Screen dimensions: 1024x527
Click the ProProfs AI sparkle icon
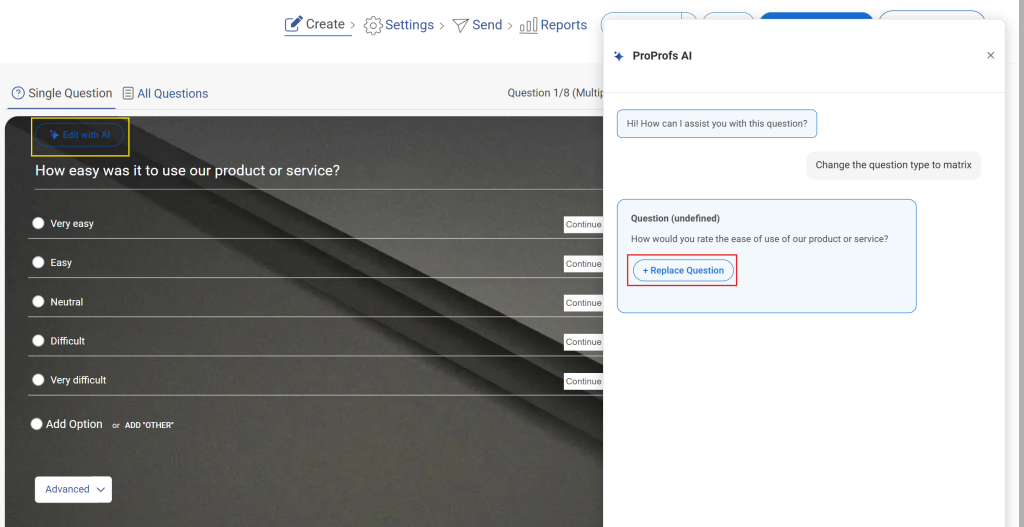(x=619, y=56)
